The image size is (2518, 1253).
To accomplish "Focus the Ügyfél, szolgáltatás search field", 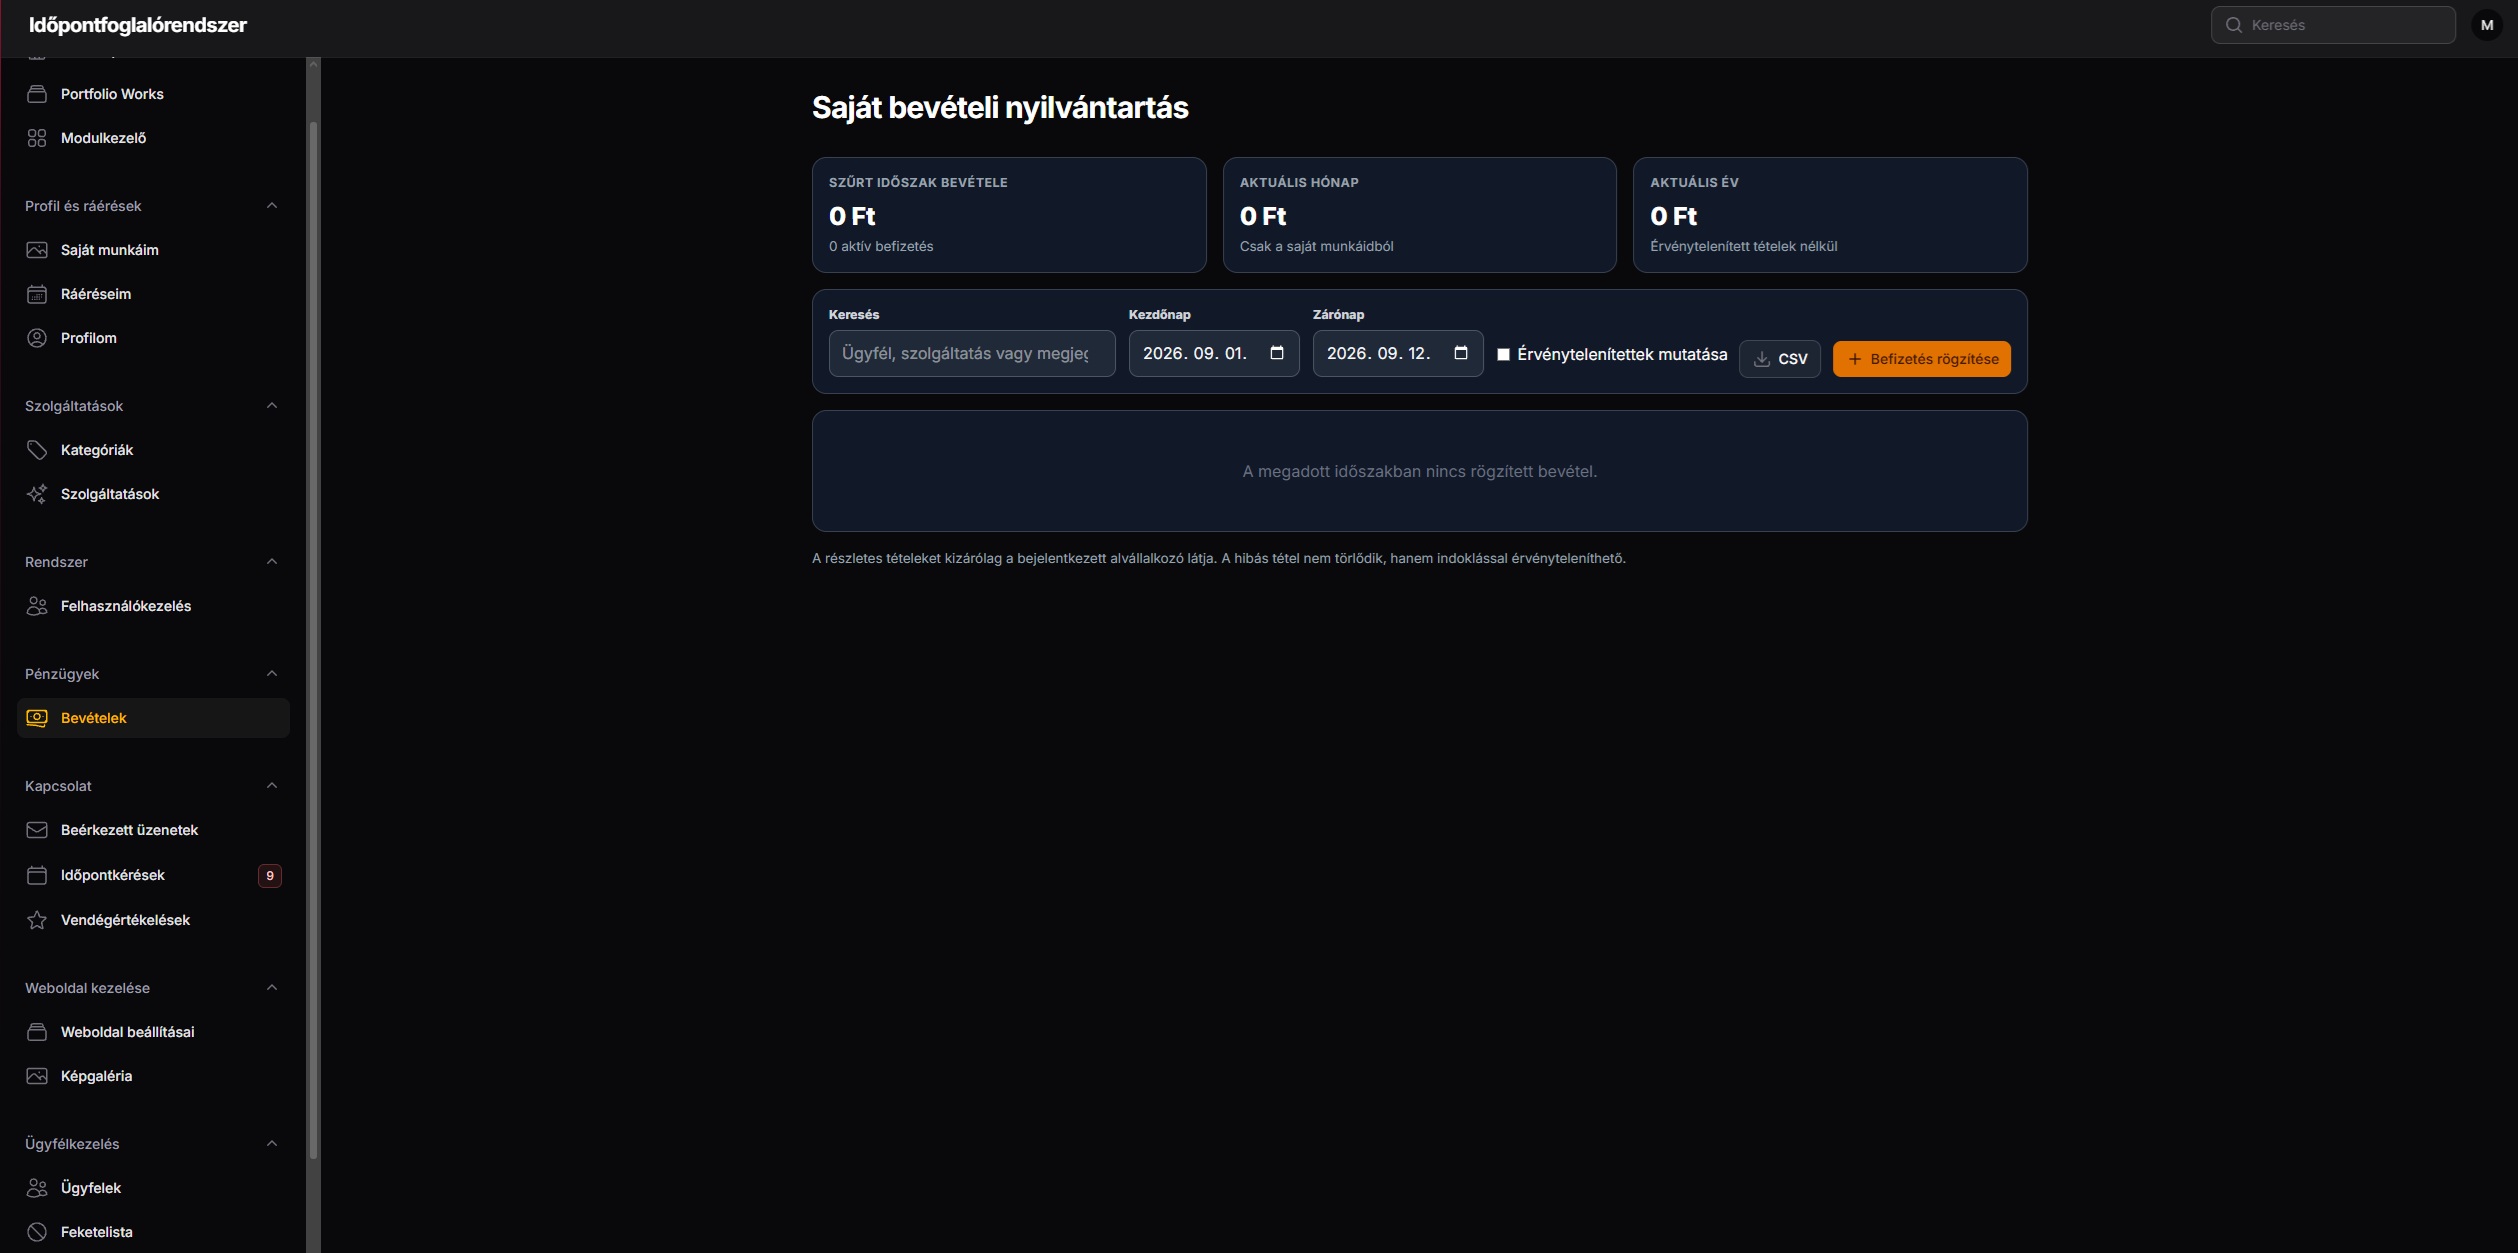I will [x=972, y=353].
